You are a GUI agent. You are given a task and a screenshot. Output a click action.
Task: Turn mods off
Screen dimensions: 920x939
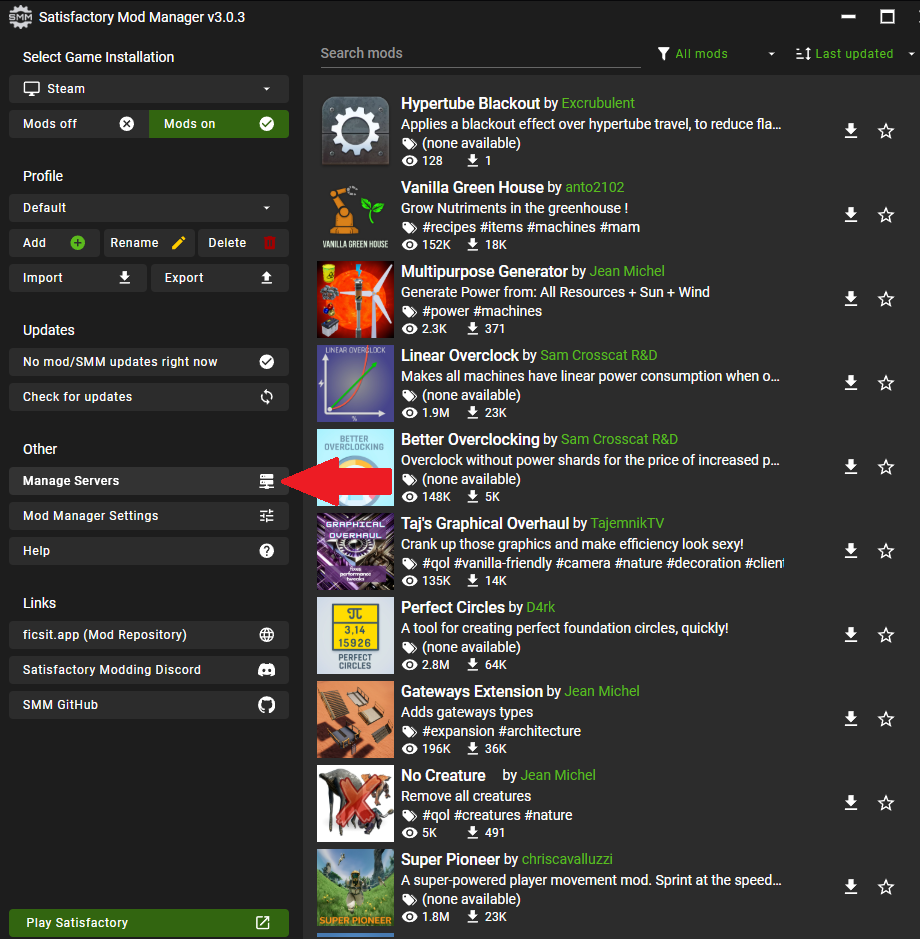pyautogui.click(x=78, y=124)
